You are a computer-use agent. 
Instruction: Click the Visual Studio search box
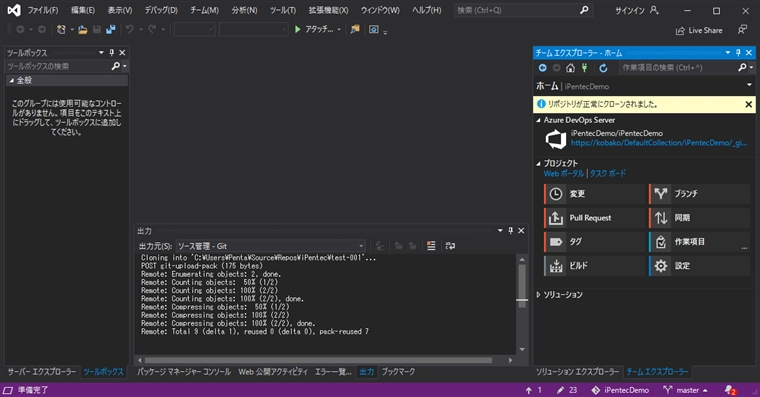[x=522, y=10]
